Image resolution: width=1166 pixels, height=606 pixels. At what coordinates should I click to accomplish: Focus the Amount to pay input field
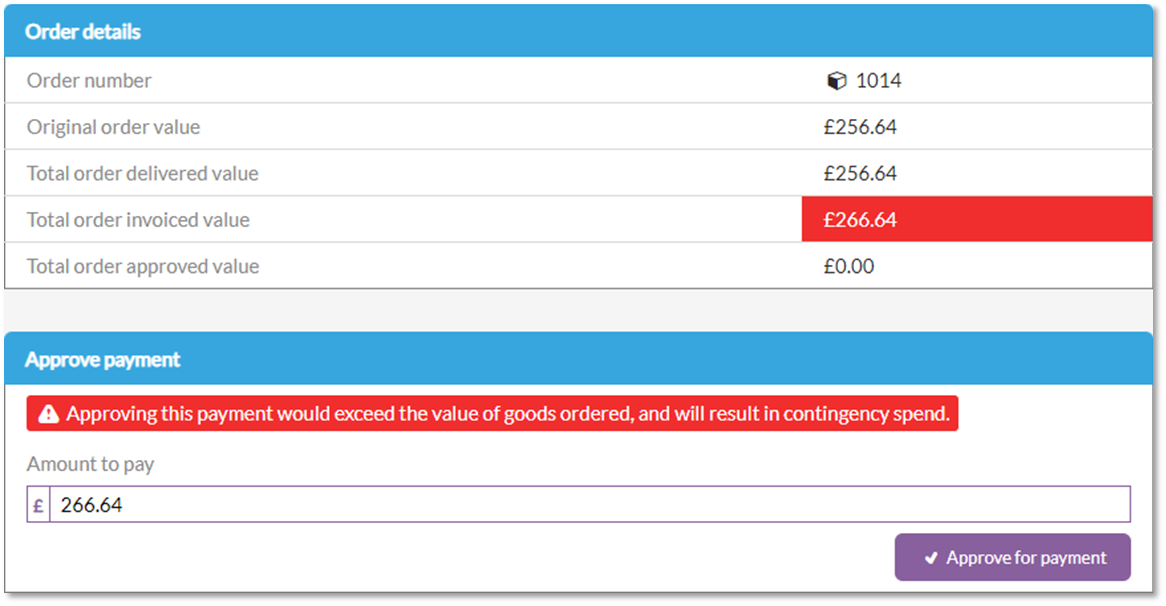590,505
